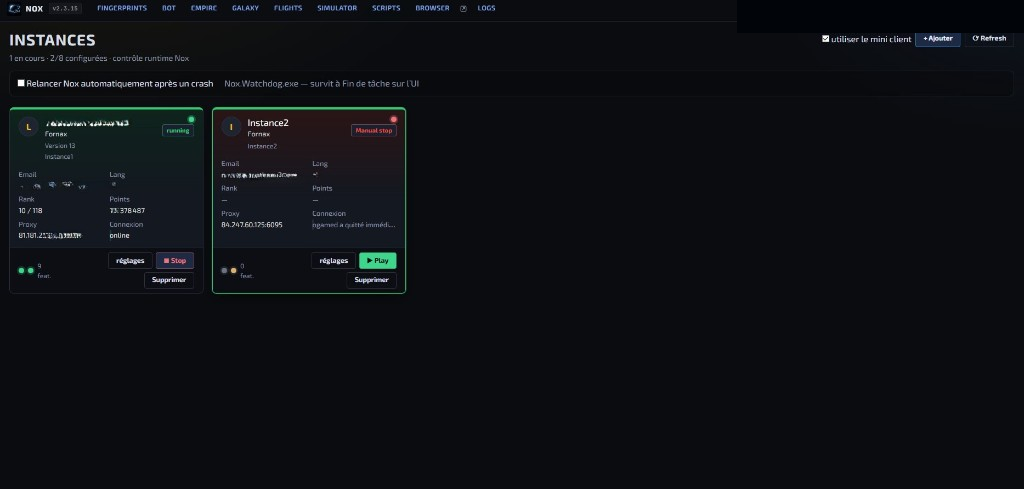The height and width of the screenshot is (489, 1024).
Task: Click the truncated connexion message on Instance2
Action: 354,225
